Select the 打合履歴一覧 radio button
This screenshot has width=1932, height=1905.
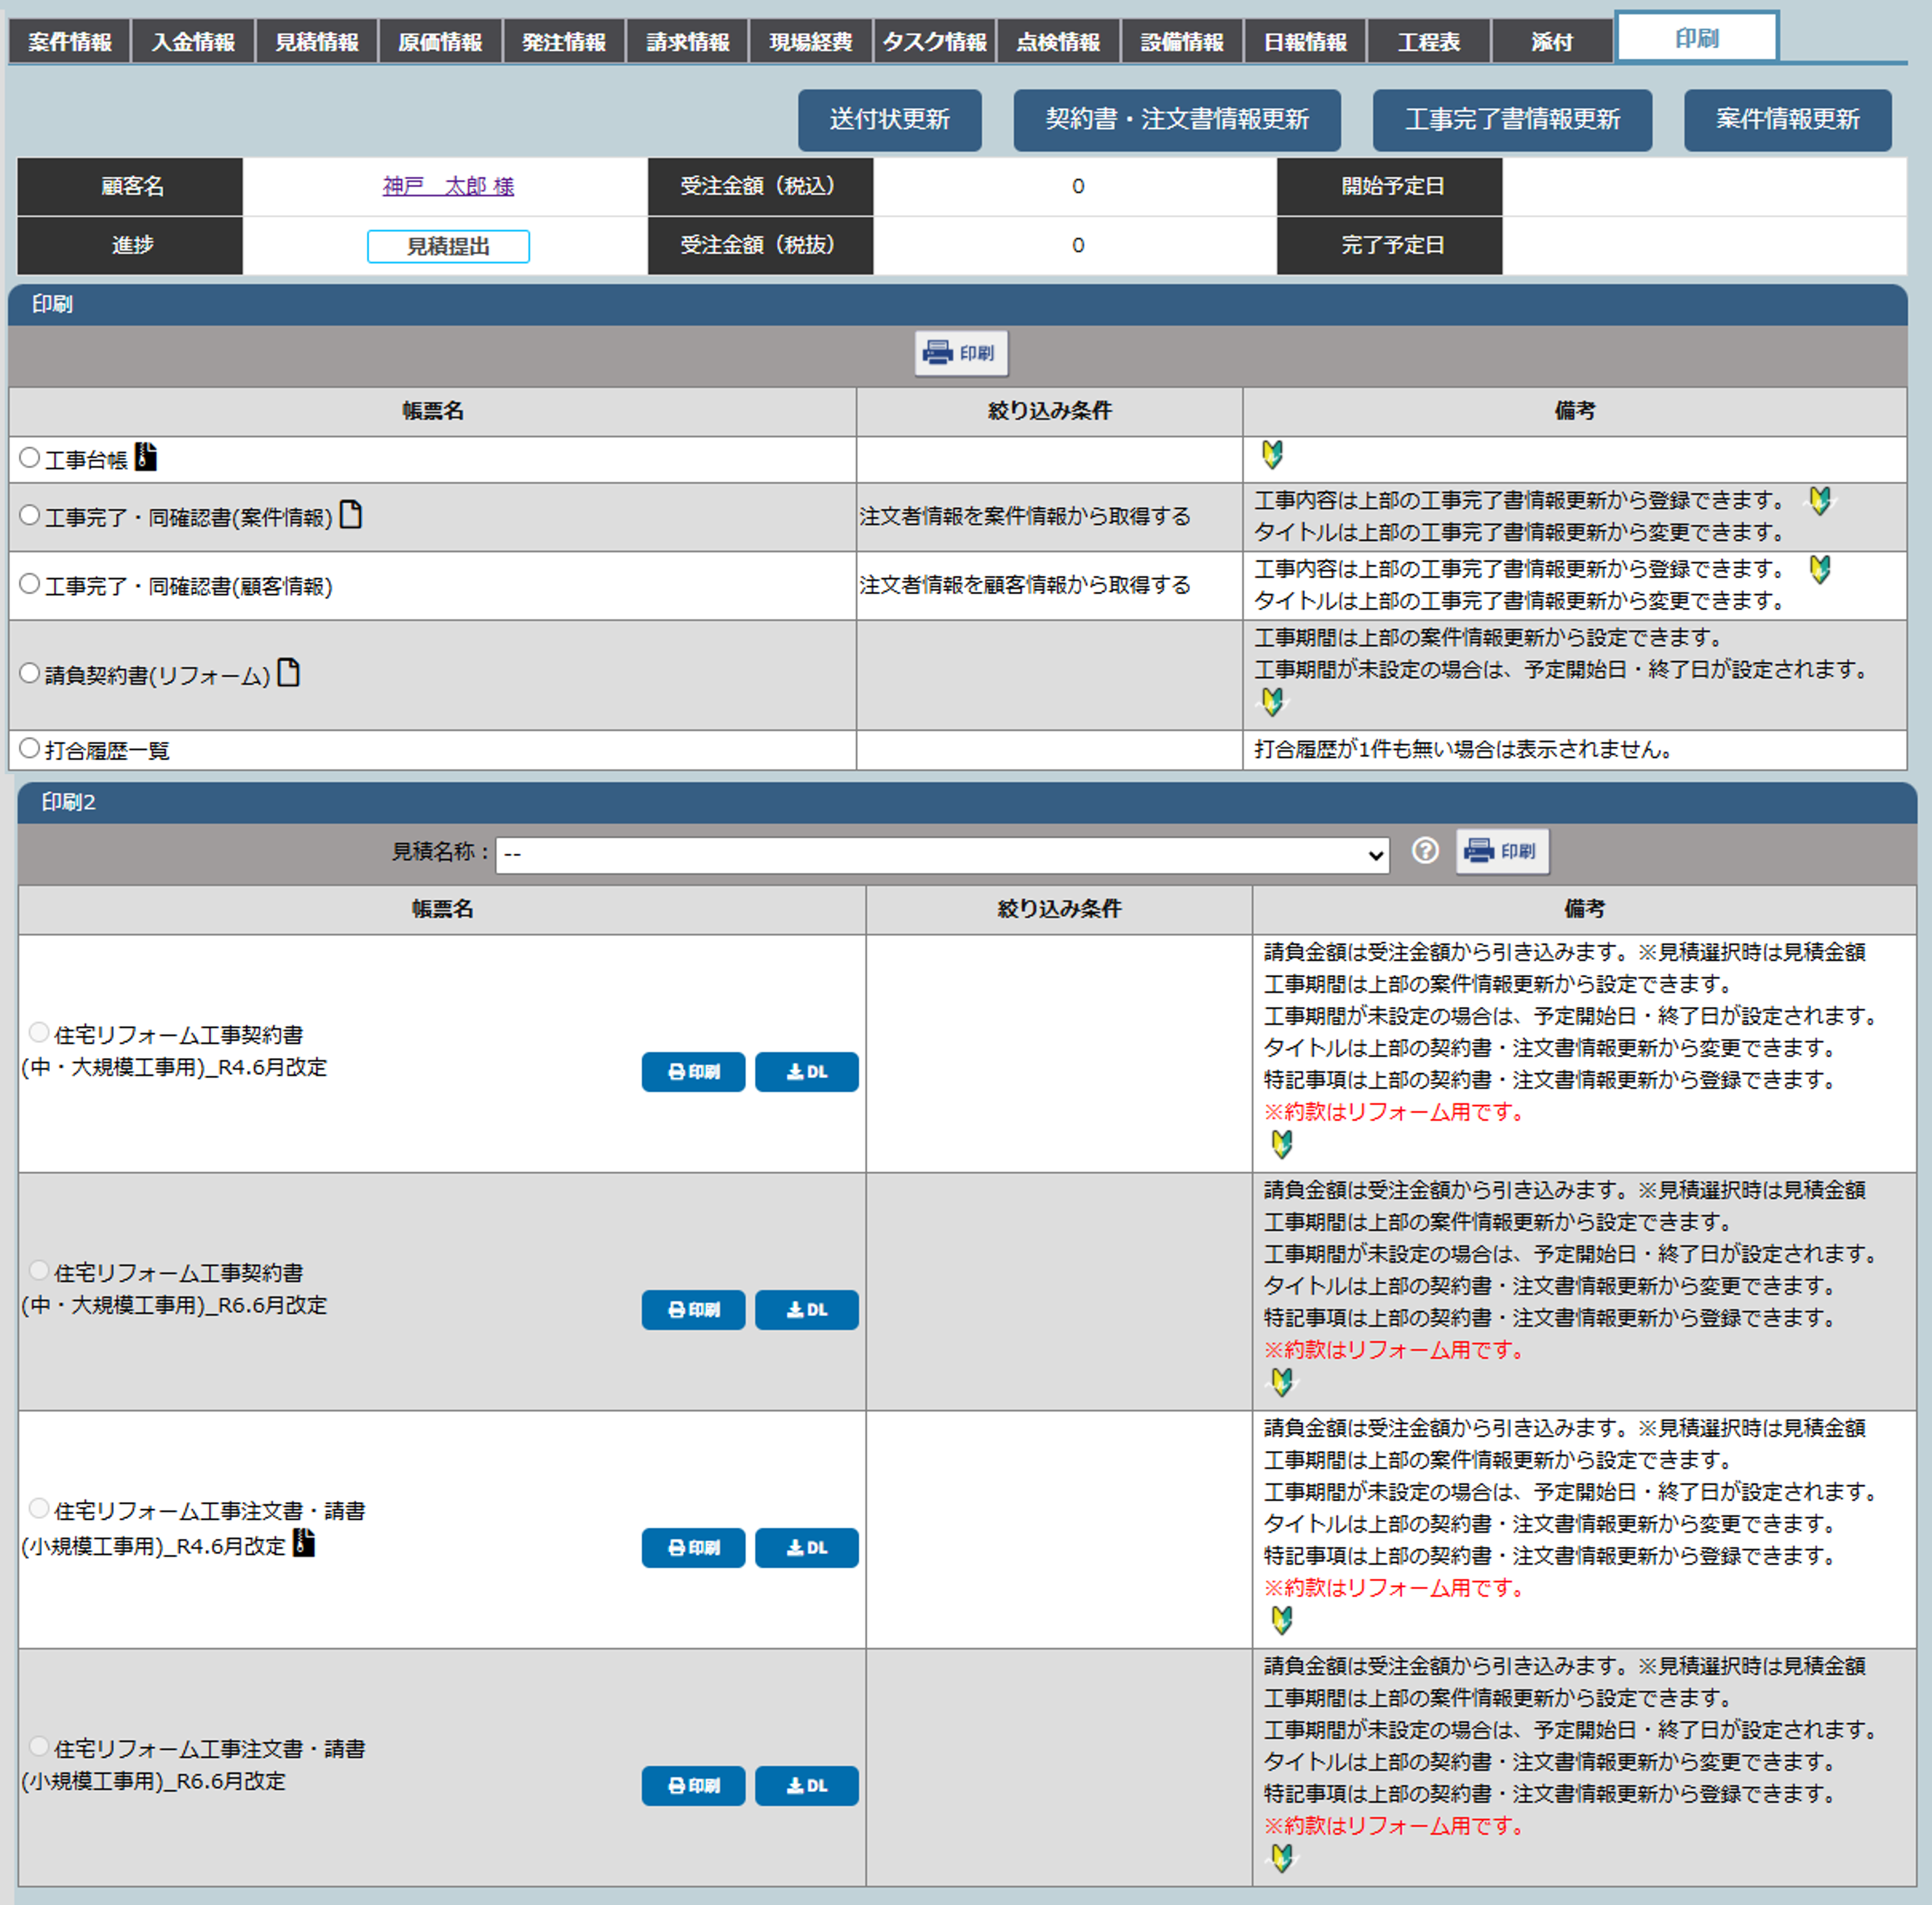pos(30,748)
